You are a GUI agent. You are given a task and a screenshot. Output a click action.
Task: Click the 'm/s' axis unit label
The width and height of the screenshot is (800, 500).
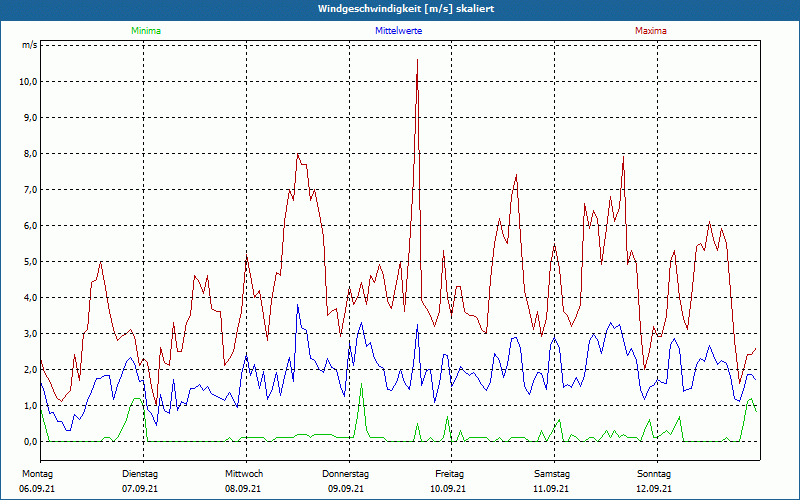click(30, 45)
